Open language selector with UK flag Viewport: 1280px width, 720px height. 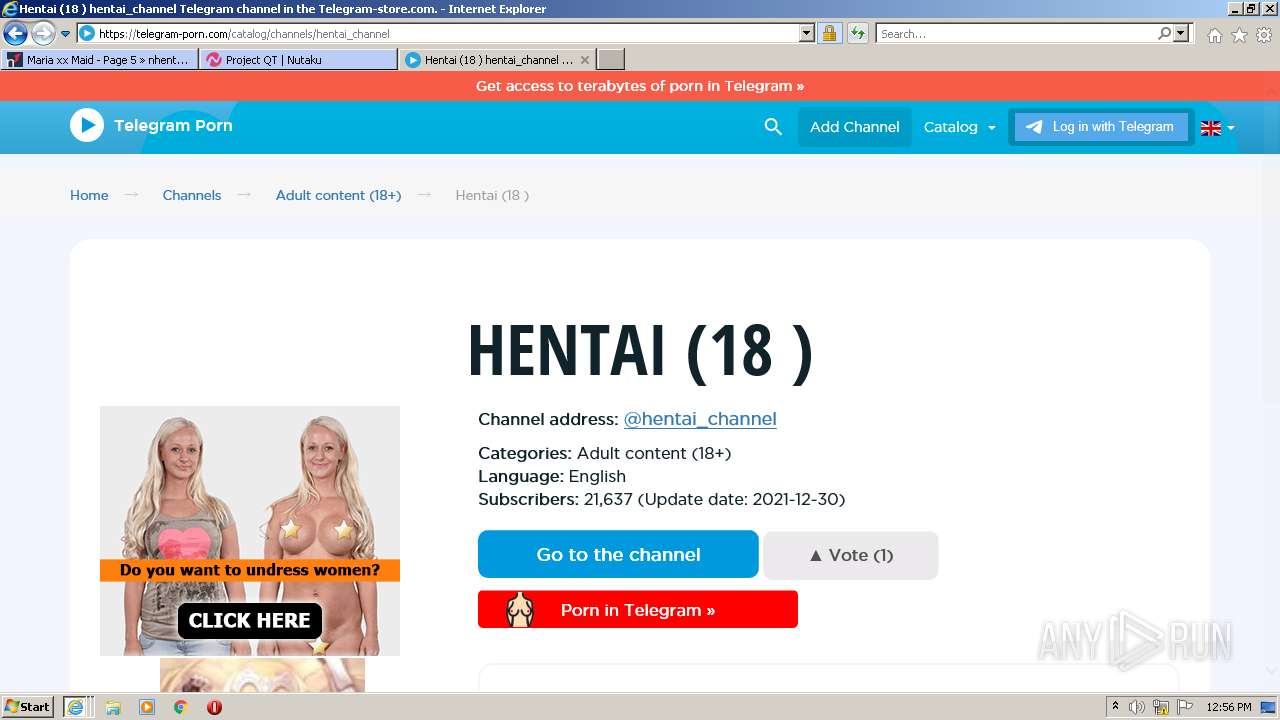point(1217,128)
